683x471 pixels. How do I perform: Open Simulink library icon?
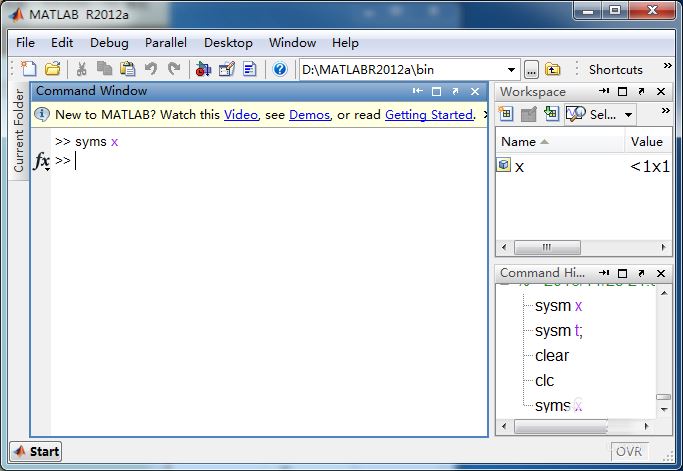203,69
